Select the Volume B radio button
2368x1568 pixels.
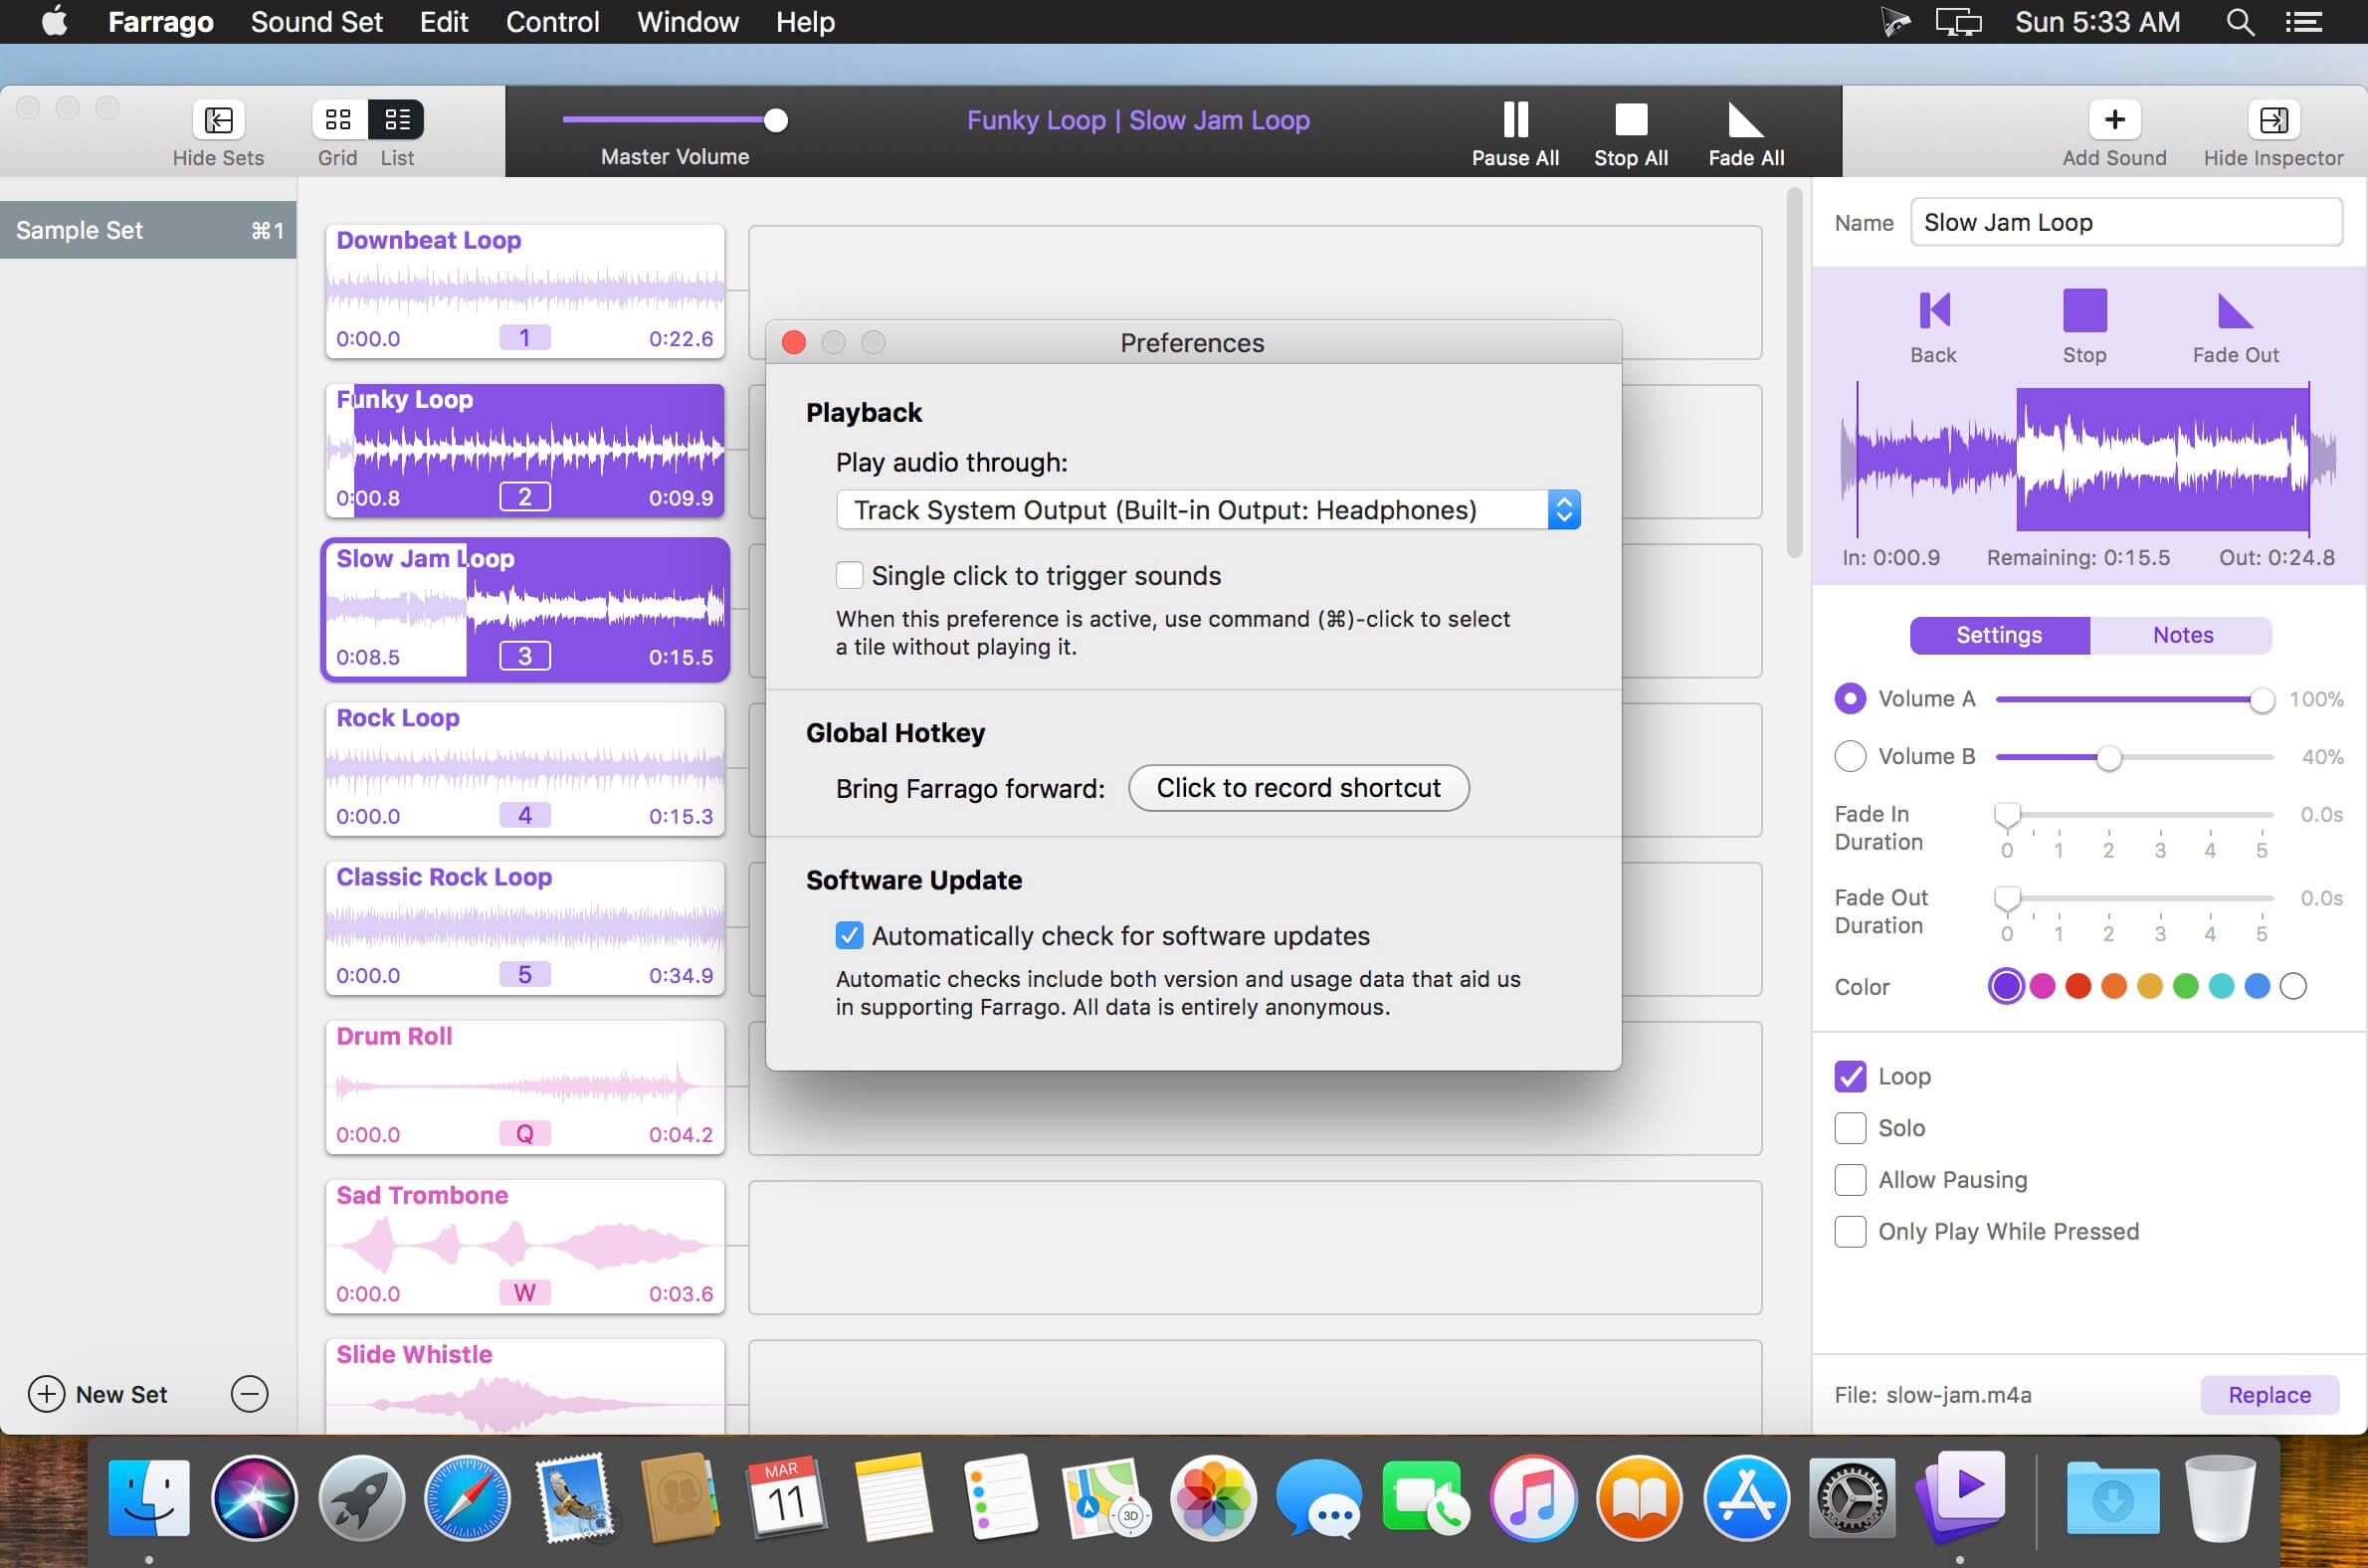(x=1850, y=756)
